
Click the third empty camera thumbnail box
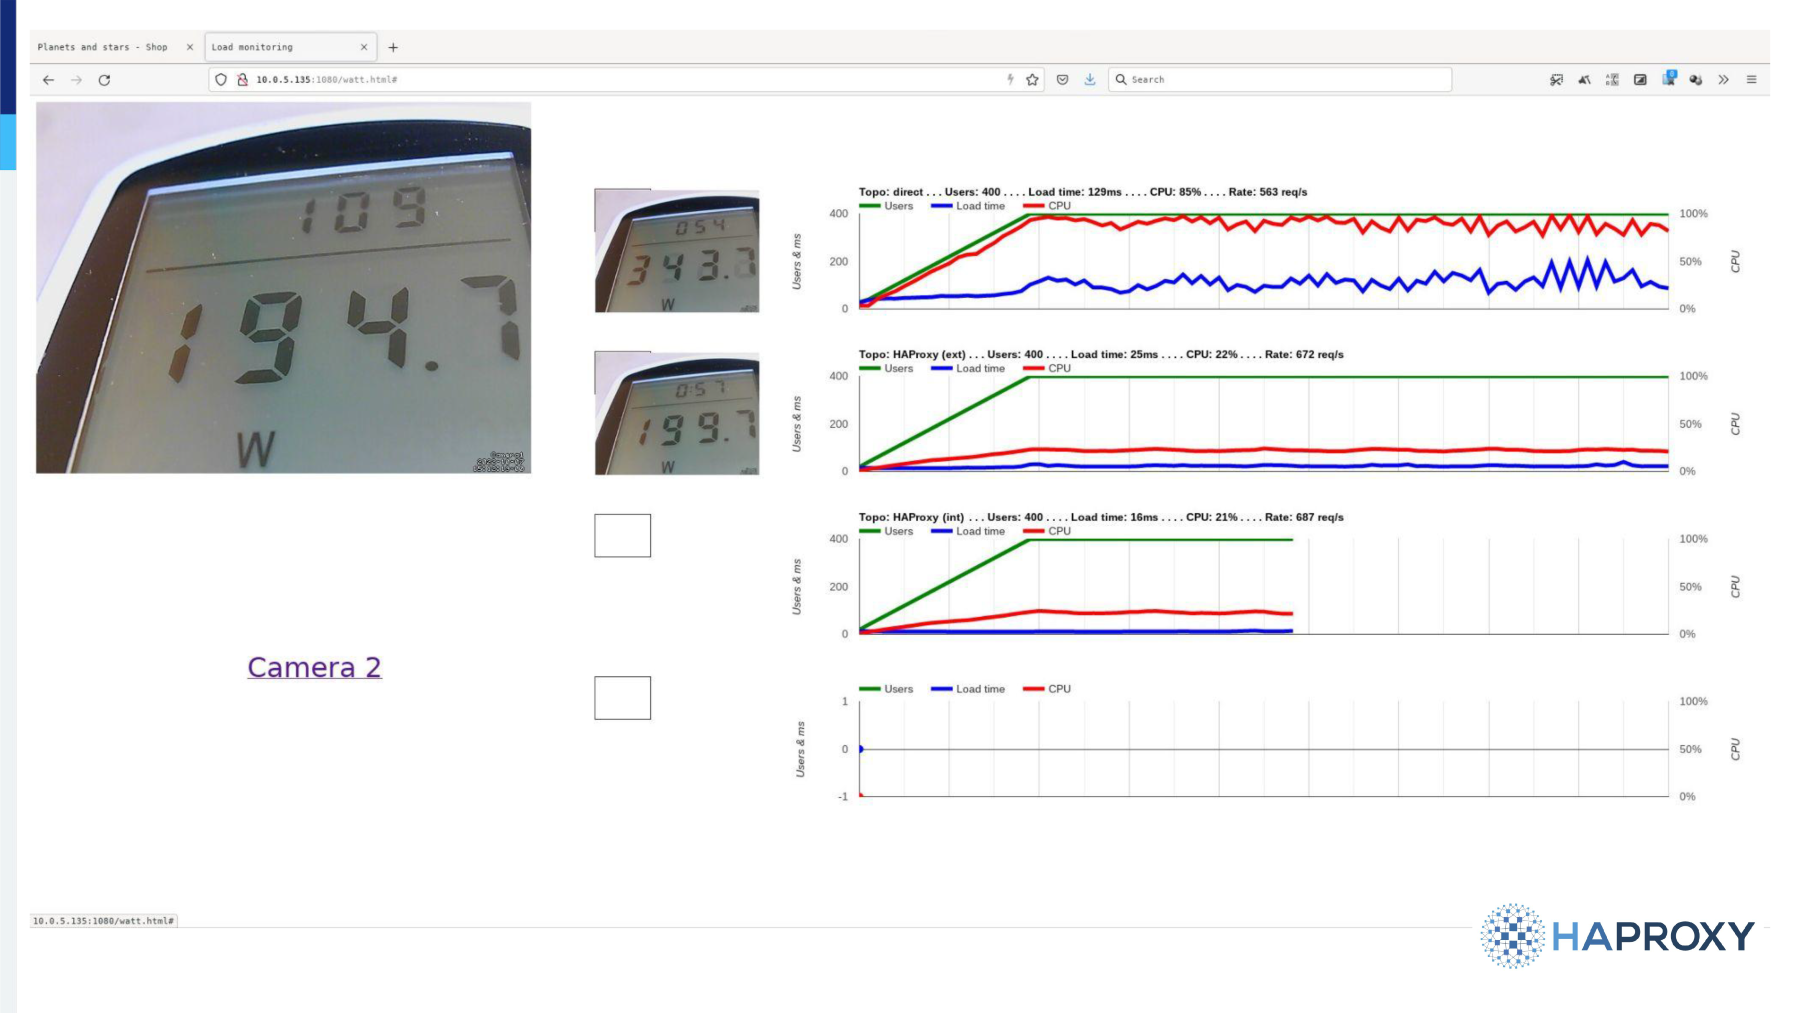(622, 535)
